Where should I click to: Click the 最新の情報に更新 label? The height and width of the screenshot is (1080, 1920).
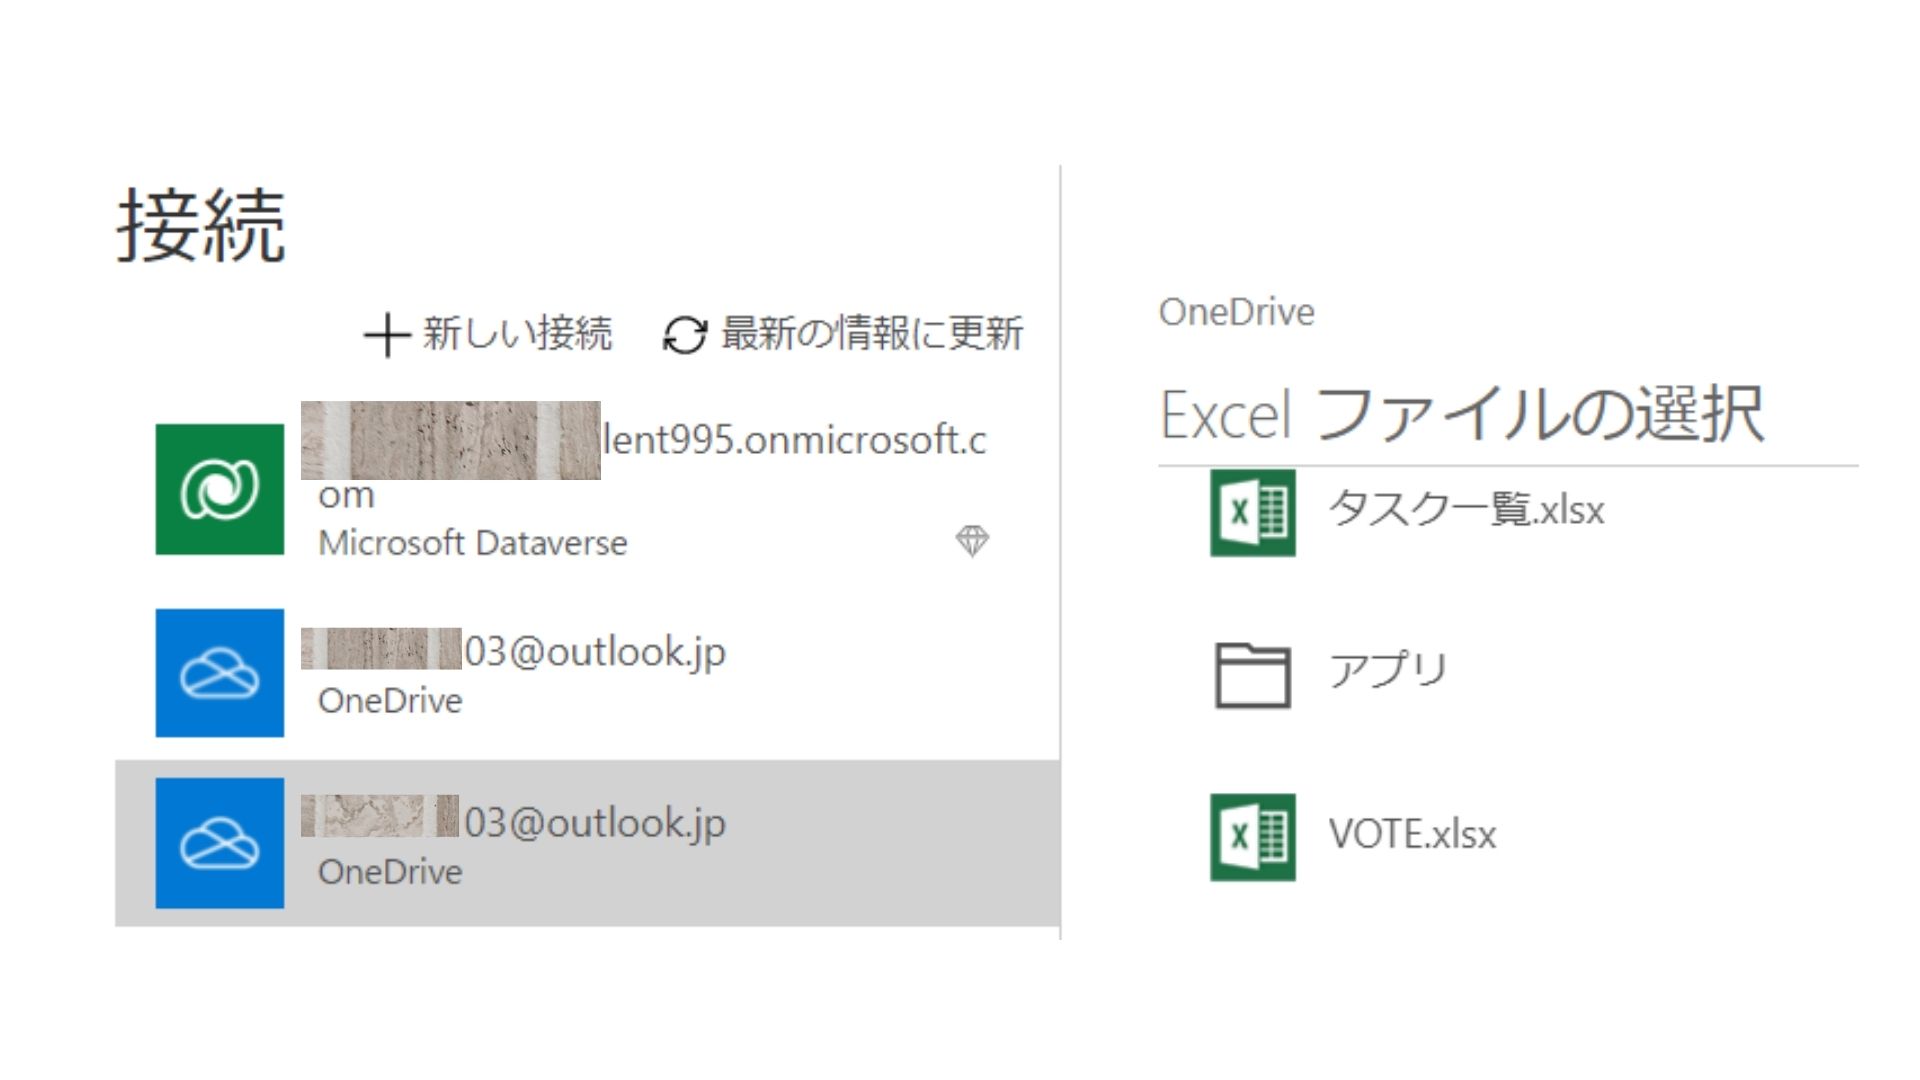pos(871,334)
